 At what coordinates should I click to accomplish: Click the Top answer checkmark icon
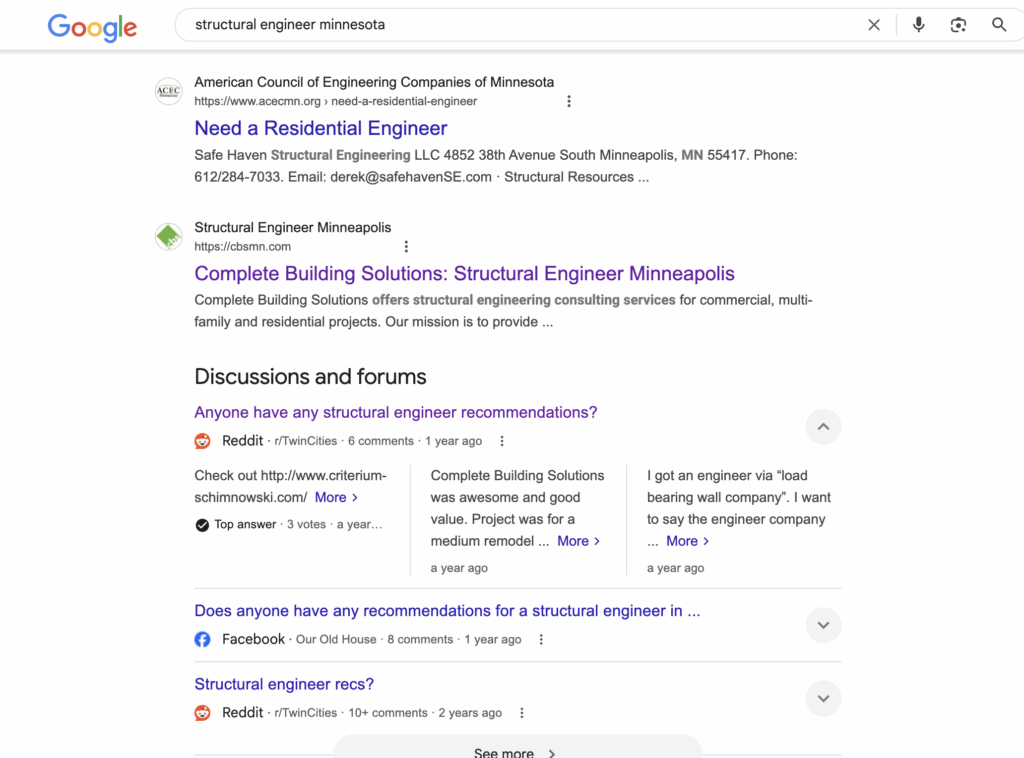(202, 525)
